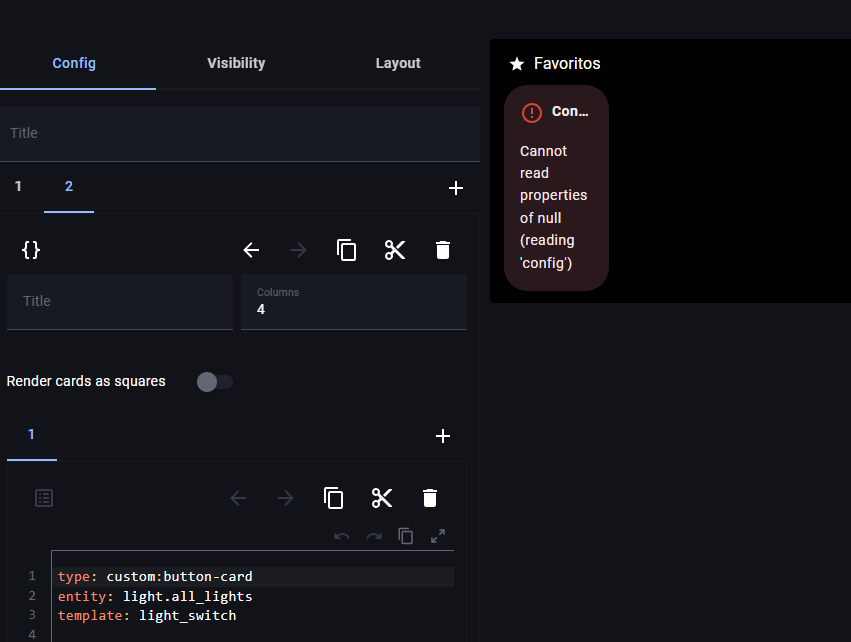Screen dimensions: 851x642
Task: Add a new card with lower plus icon
Action: click(443, 436)
